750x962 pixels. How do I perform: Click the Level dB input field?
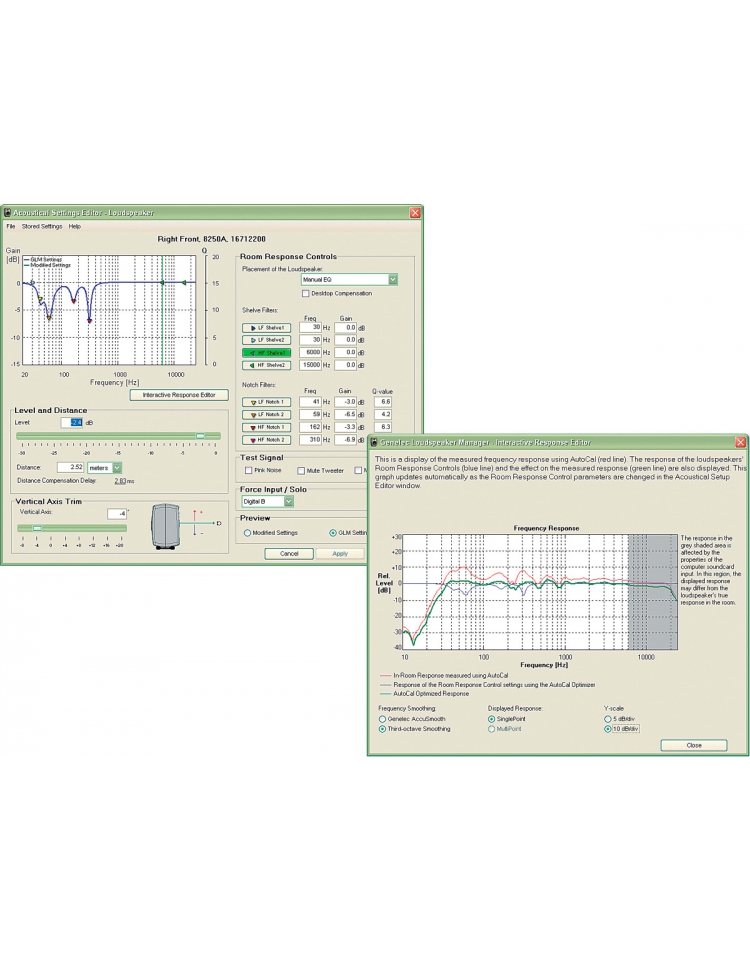(72, 423)
